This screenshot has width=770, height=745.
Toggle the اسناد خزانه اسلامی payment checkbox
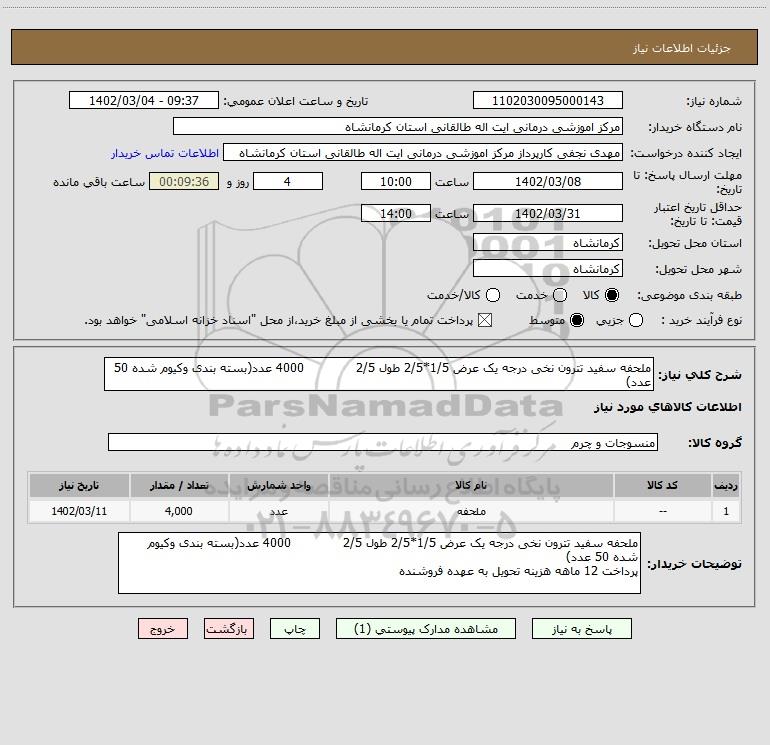coord(485,320)
